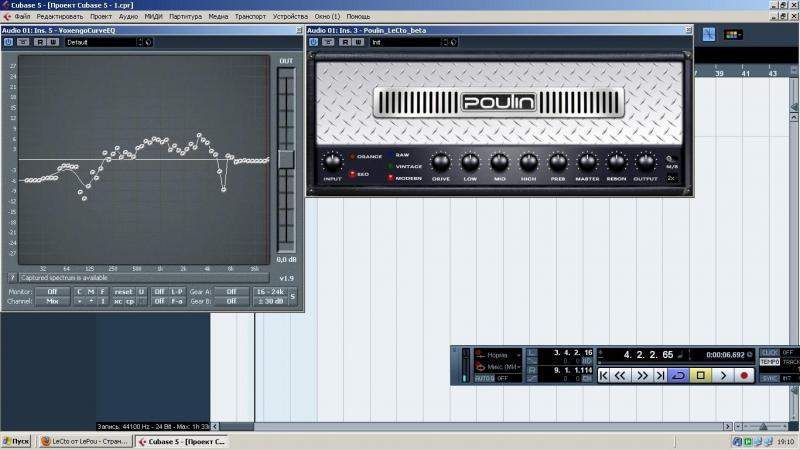Click the OUT gain slider in CurveEQ

point(286,158)
